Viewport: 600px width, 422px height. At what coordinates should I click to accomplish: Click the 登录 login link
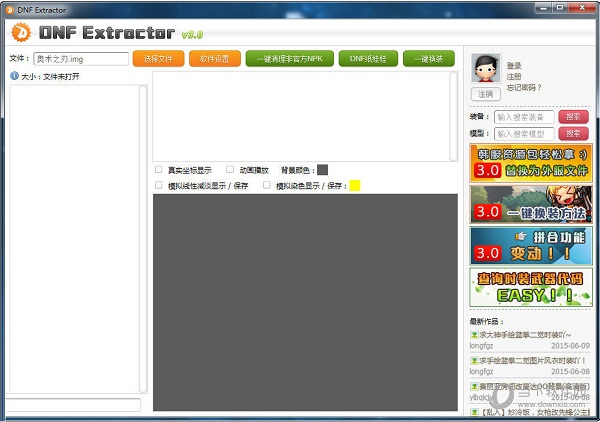click(x=514, y=66)
